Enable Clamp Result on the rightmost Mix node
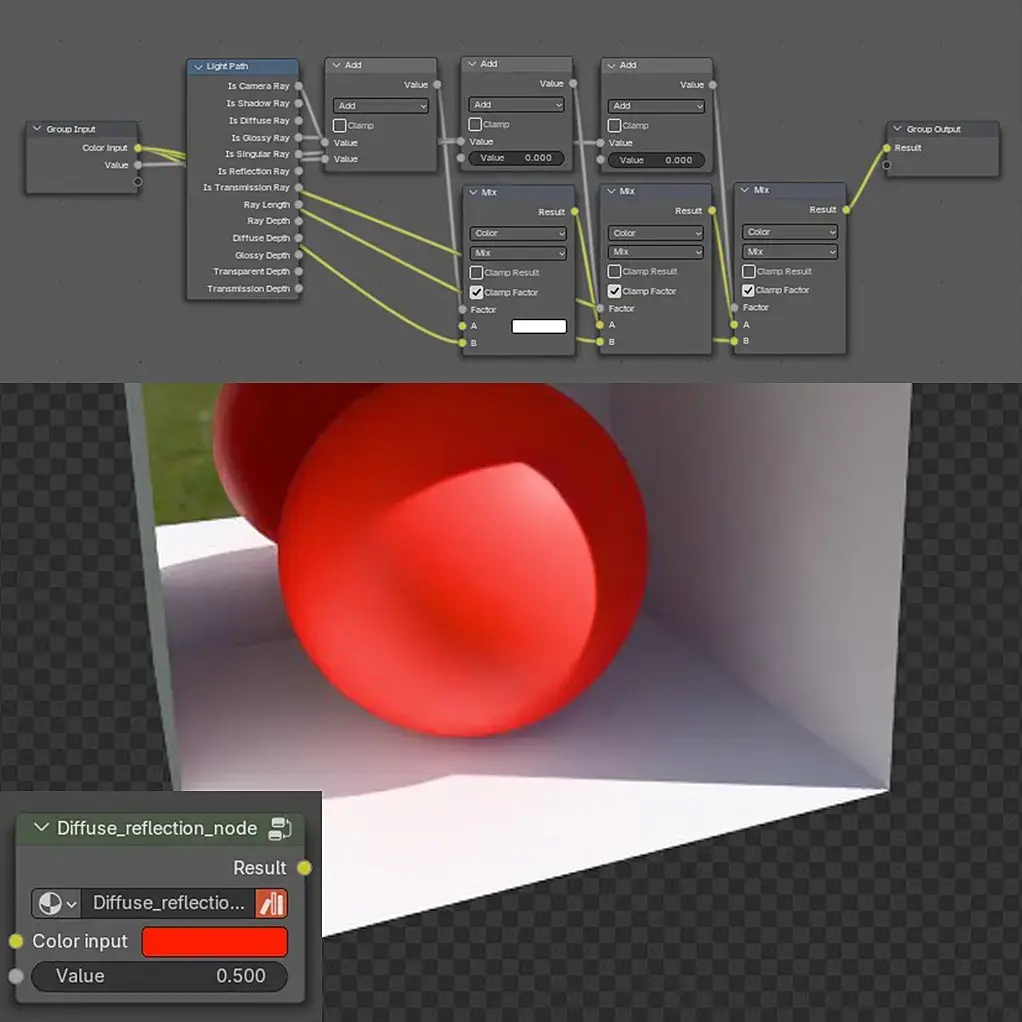 (x=748, y=271)
